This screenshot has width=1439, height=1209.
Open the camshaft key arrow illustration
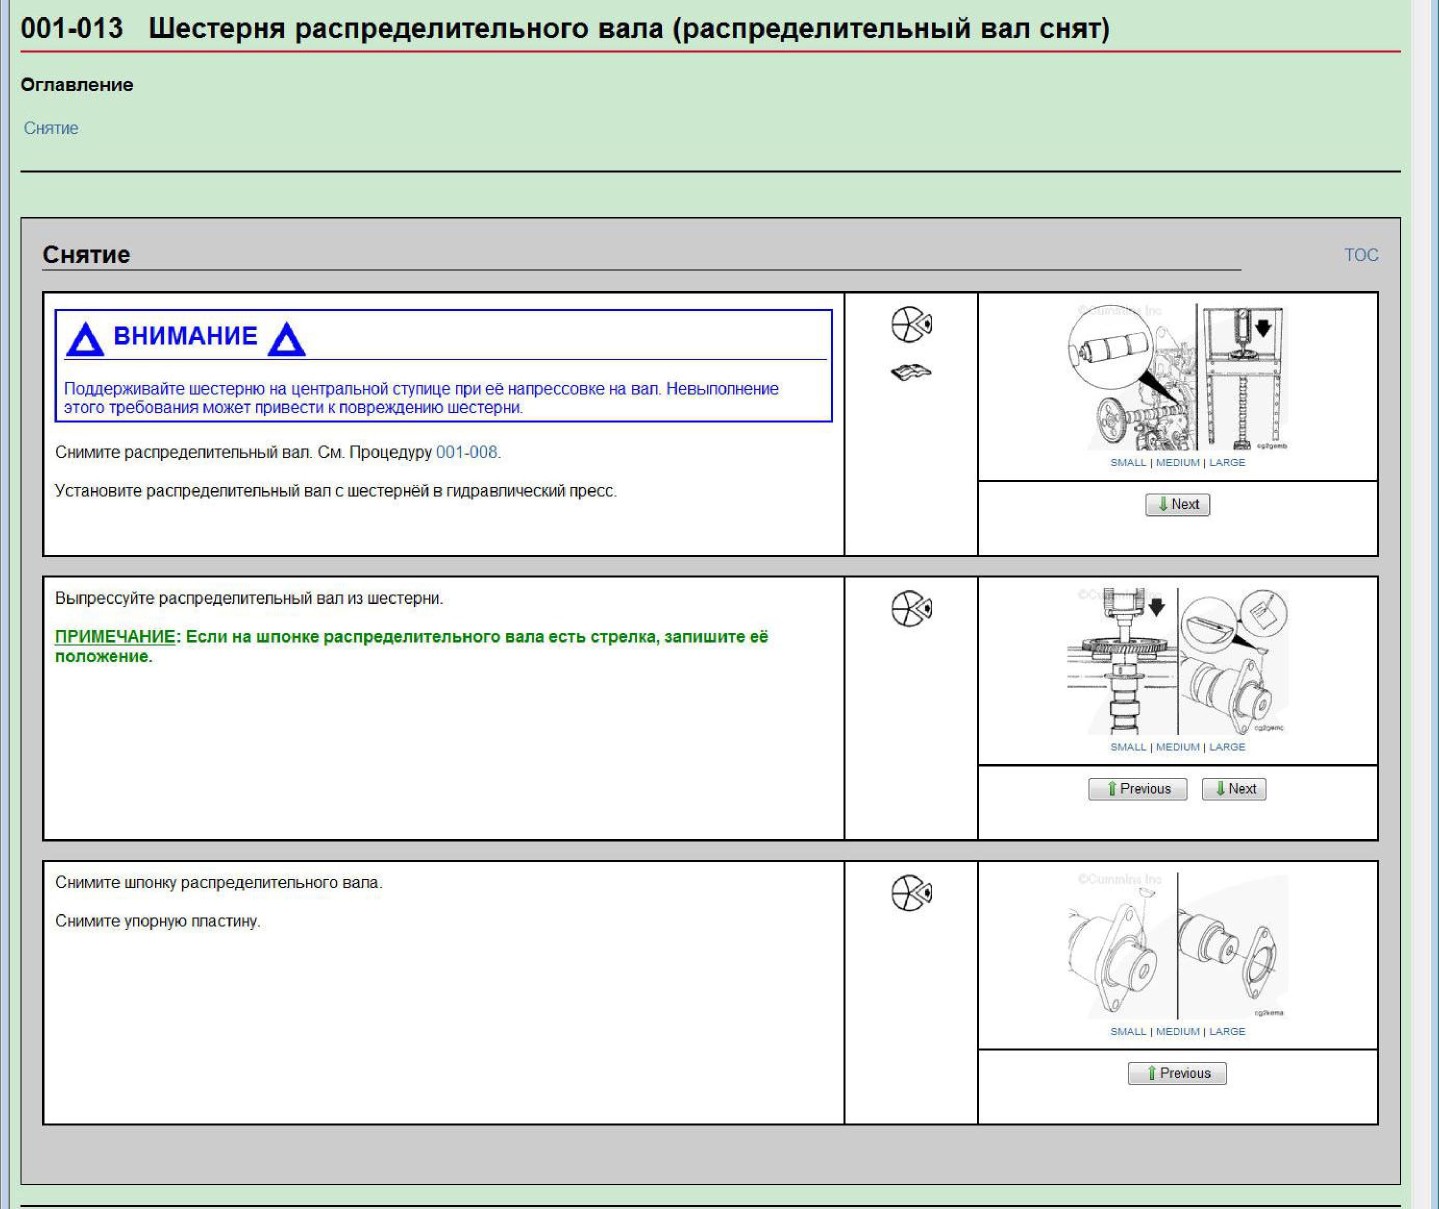pyautogui.click(x=1178, y=662)
